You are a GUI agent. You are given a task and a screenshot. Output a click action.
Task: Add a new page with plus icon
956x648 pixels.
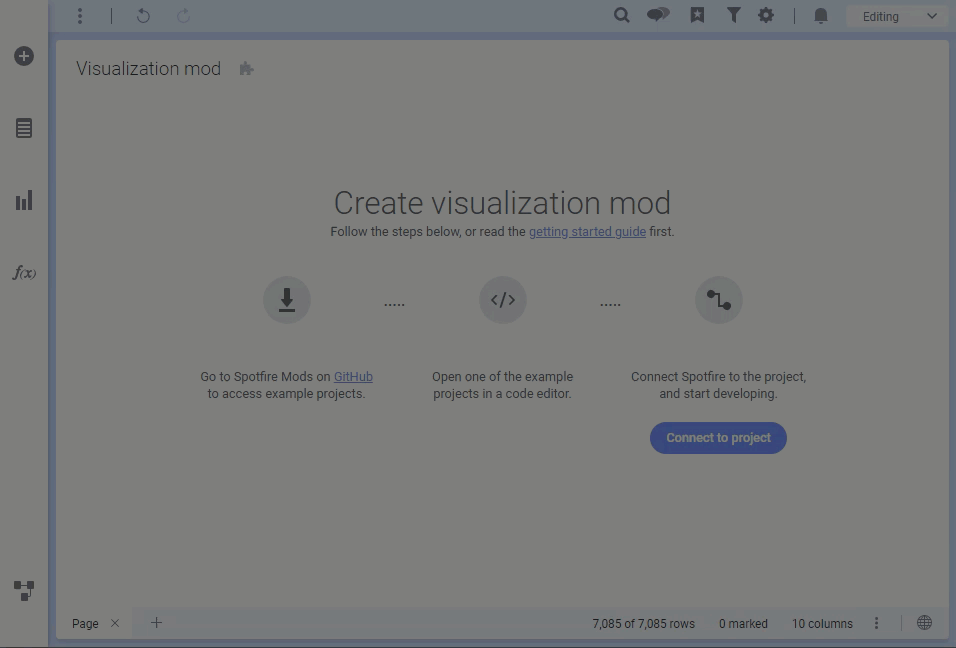click(x=156, y=622)
